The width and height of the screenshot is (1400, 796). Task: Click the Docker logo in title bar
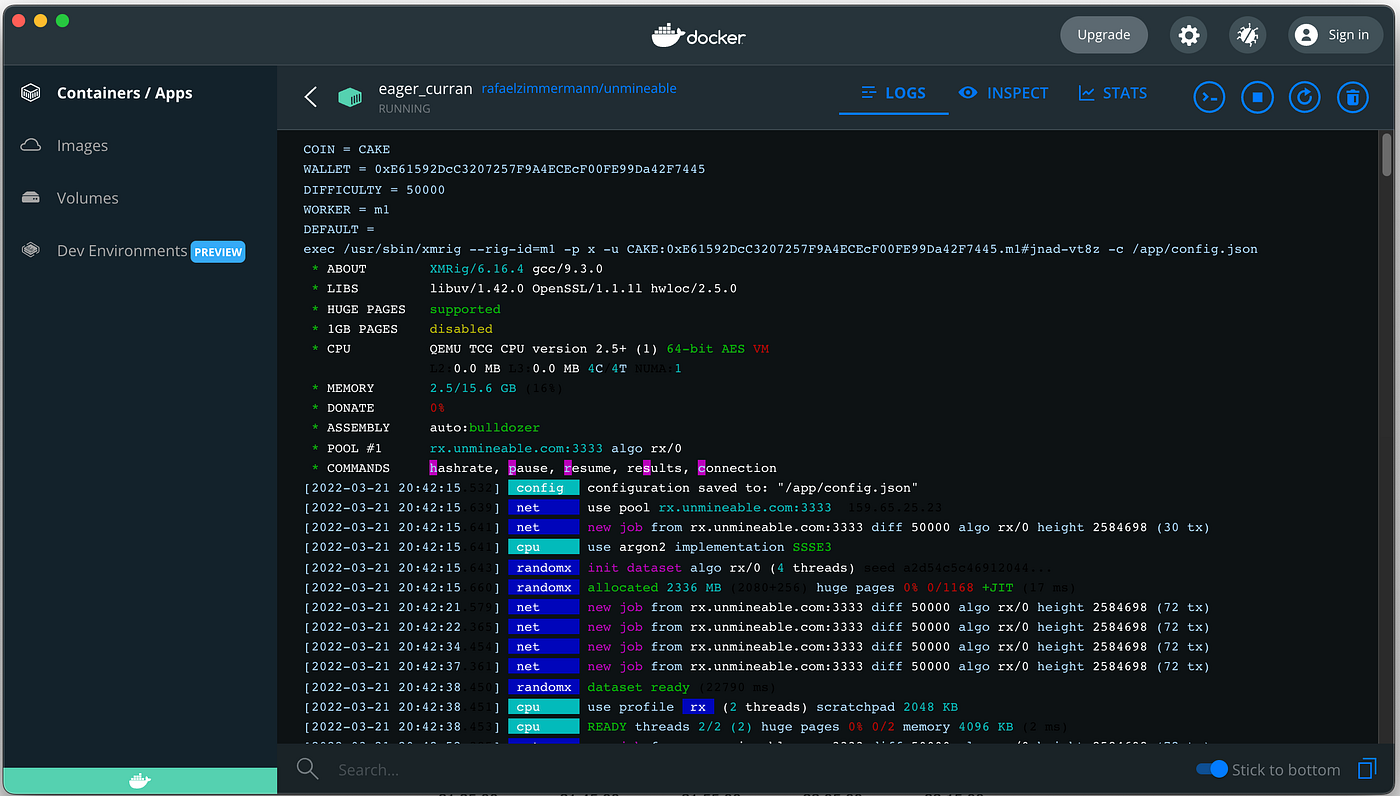click(x=698, y=35)
